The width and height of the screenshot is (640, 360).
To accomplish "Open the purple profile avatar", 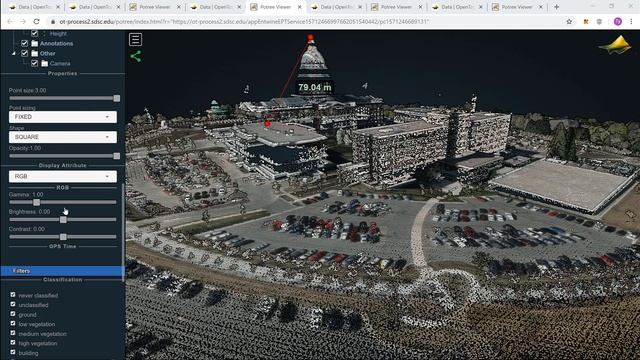I will point(618,22).
